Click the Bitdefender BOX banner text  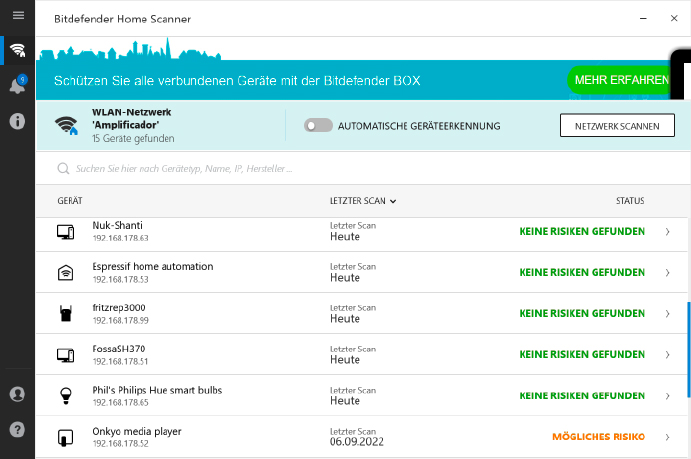click(237, 81)
